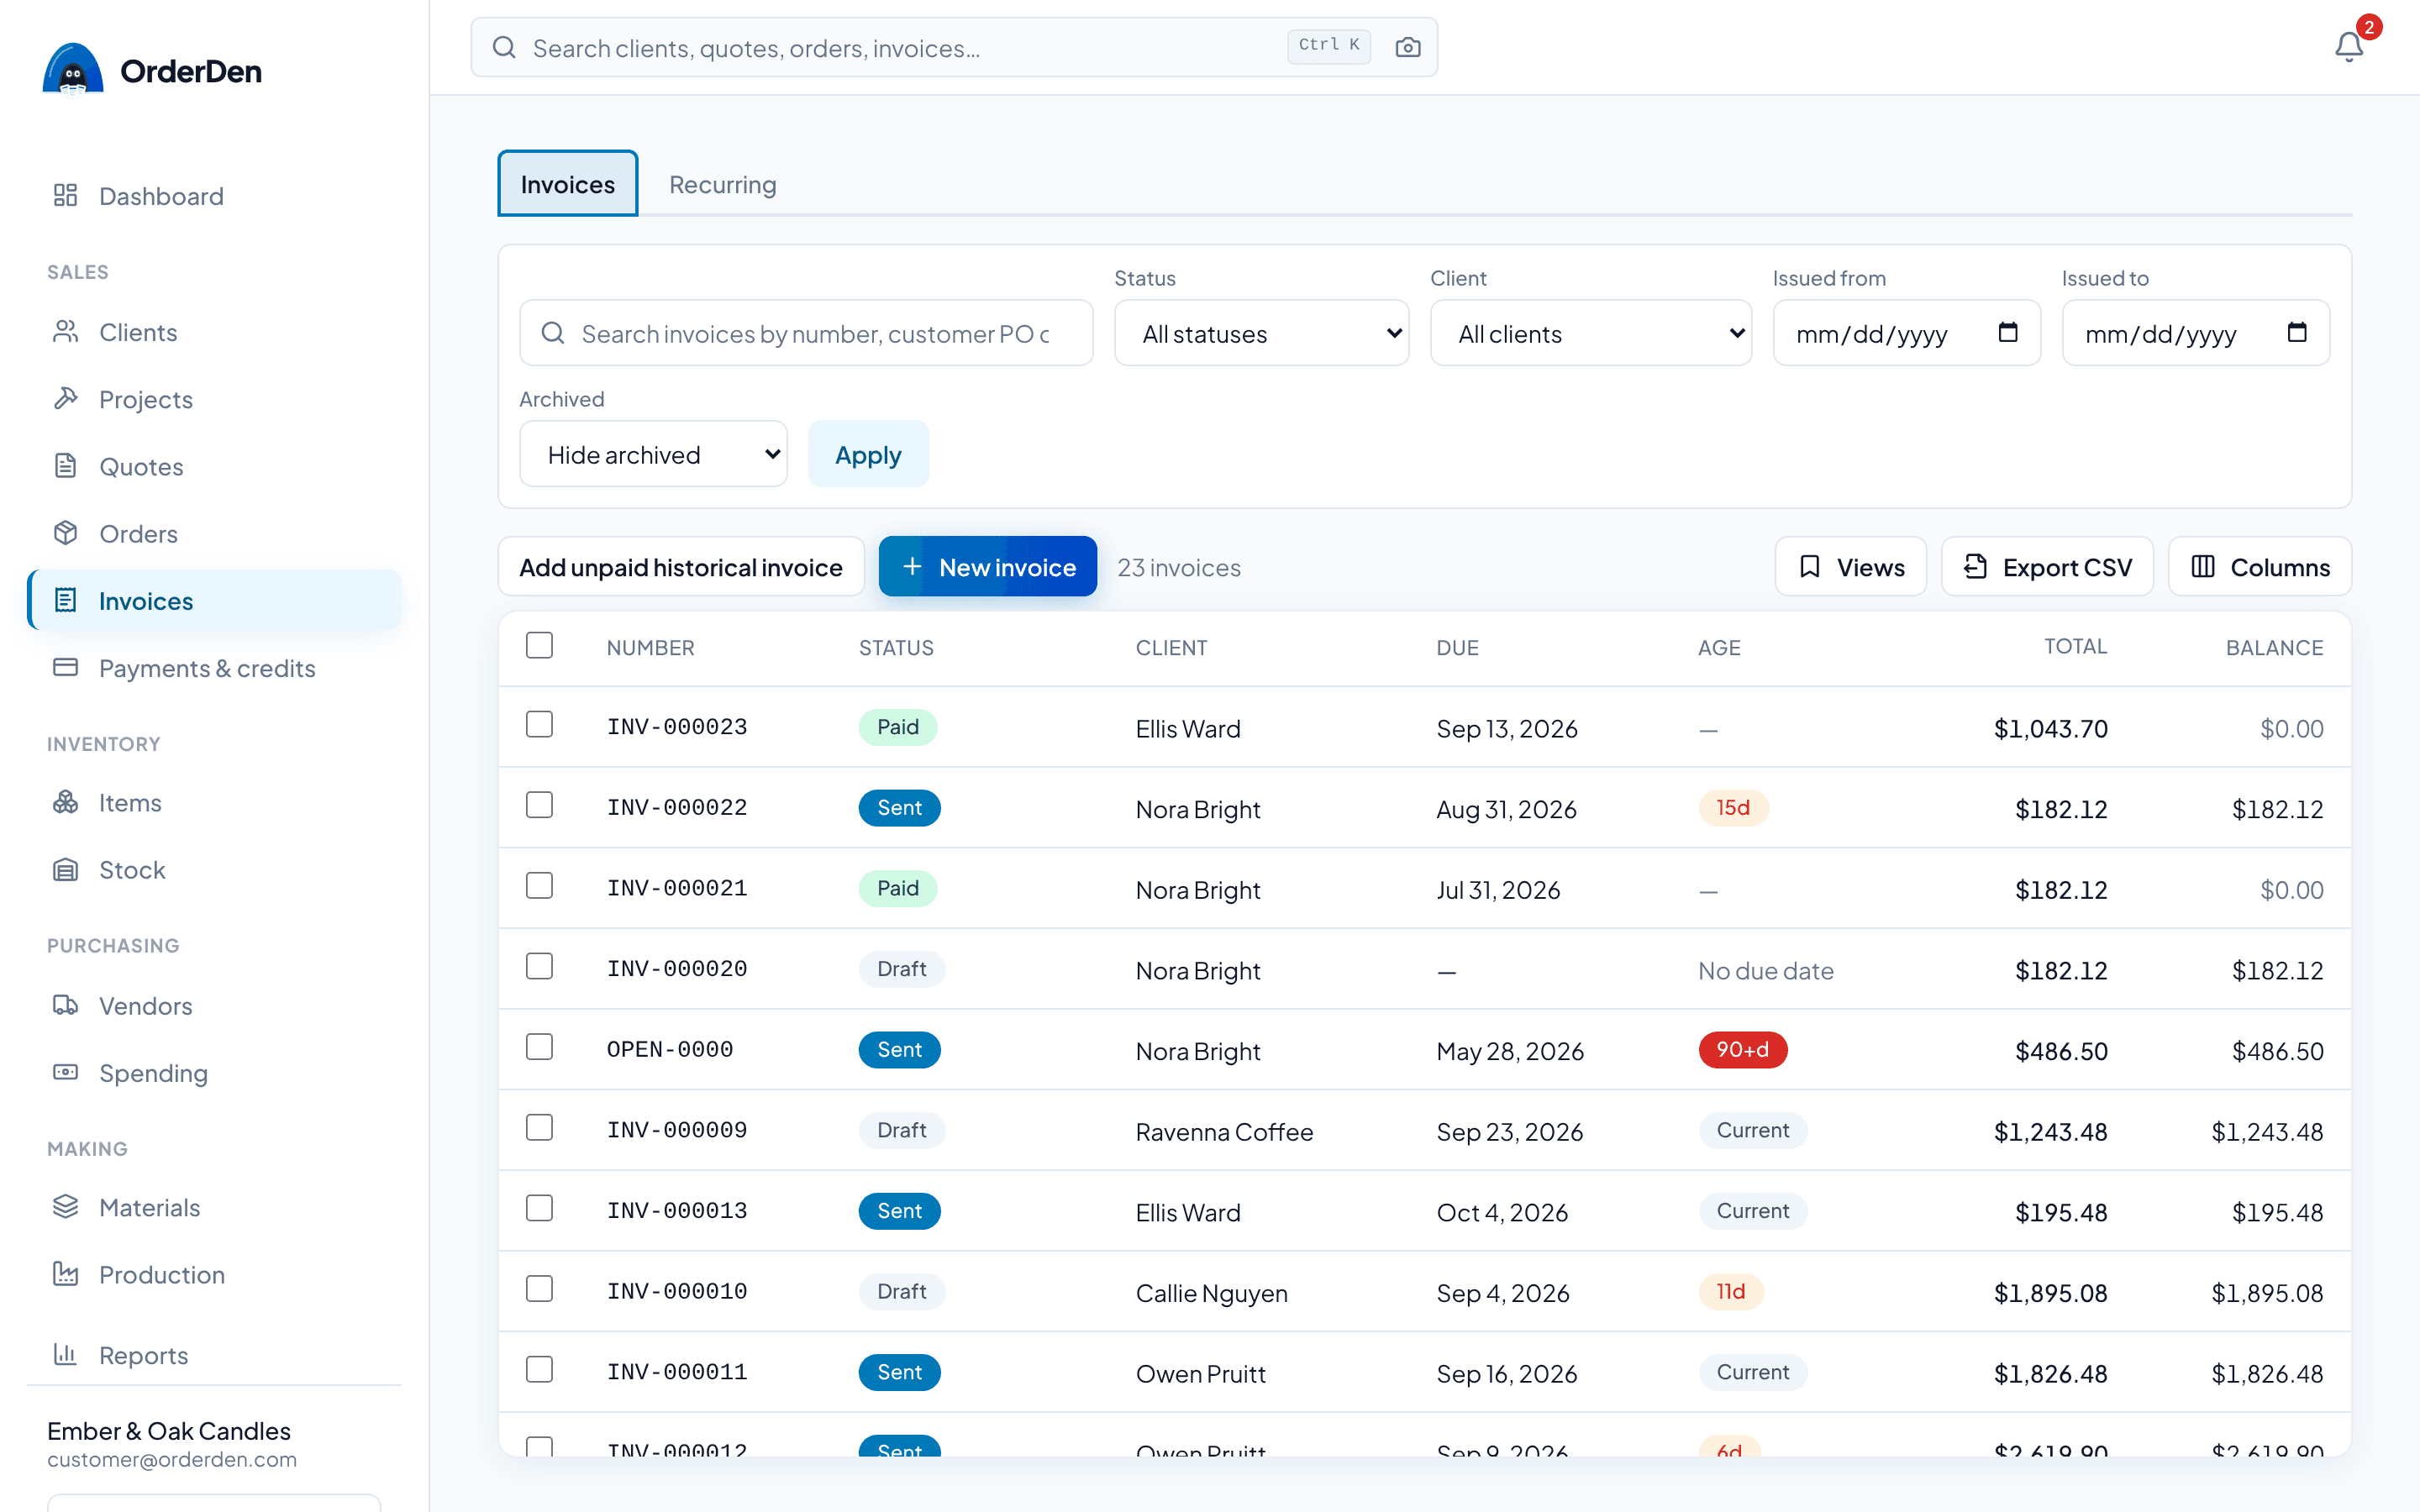The height and width of the screenshot is (1512, 2420).
Task: Go to Items under Inventory
Action: [214, 802]
